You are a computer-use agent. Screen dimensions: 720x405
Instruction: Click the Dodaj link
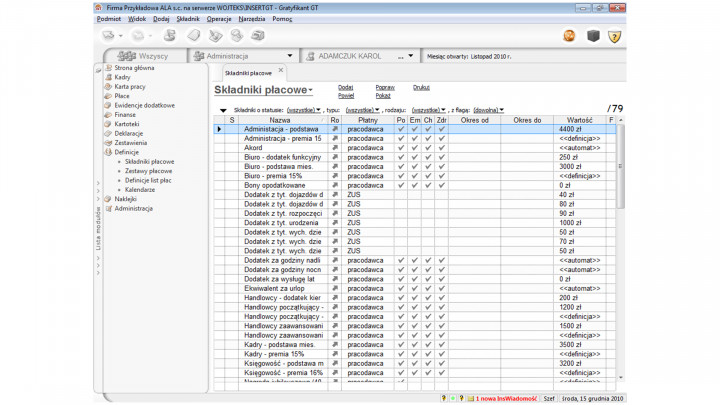345,87
